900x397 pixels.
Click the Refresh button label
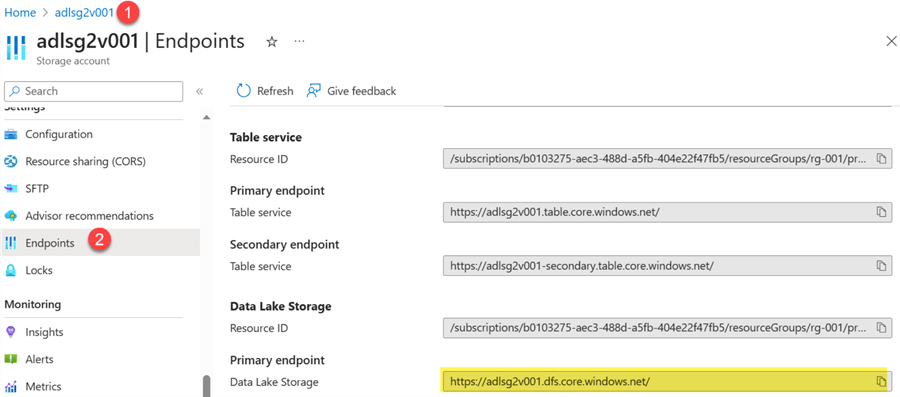[275, 91]
